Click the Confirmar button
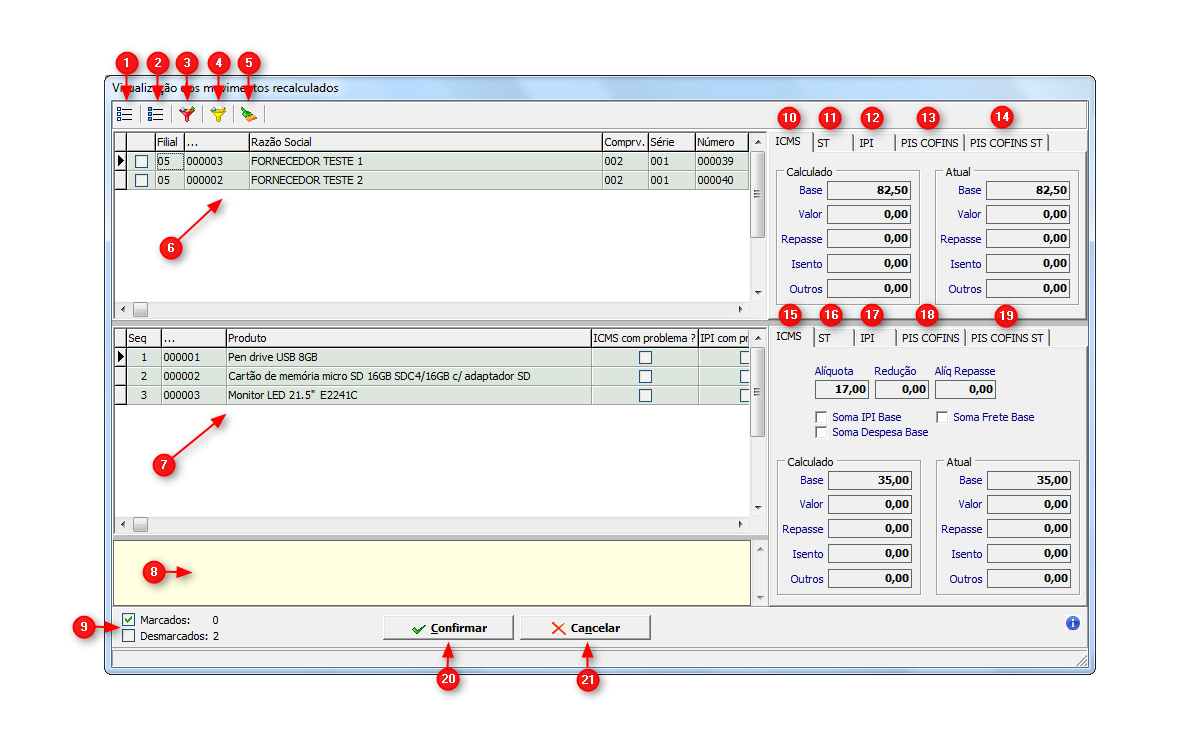The image size is (1200, 750). pos(448,628)
